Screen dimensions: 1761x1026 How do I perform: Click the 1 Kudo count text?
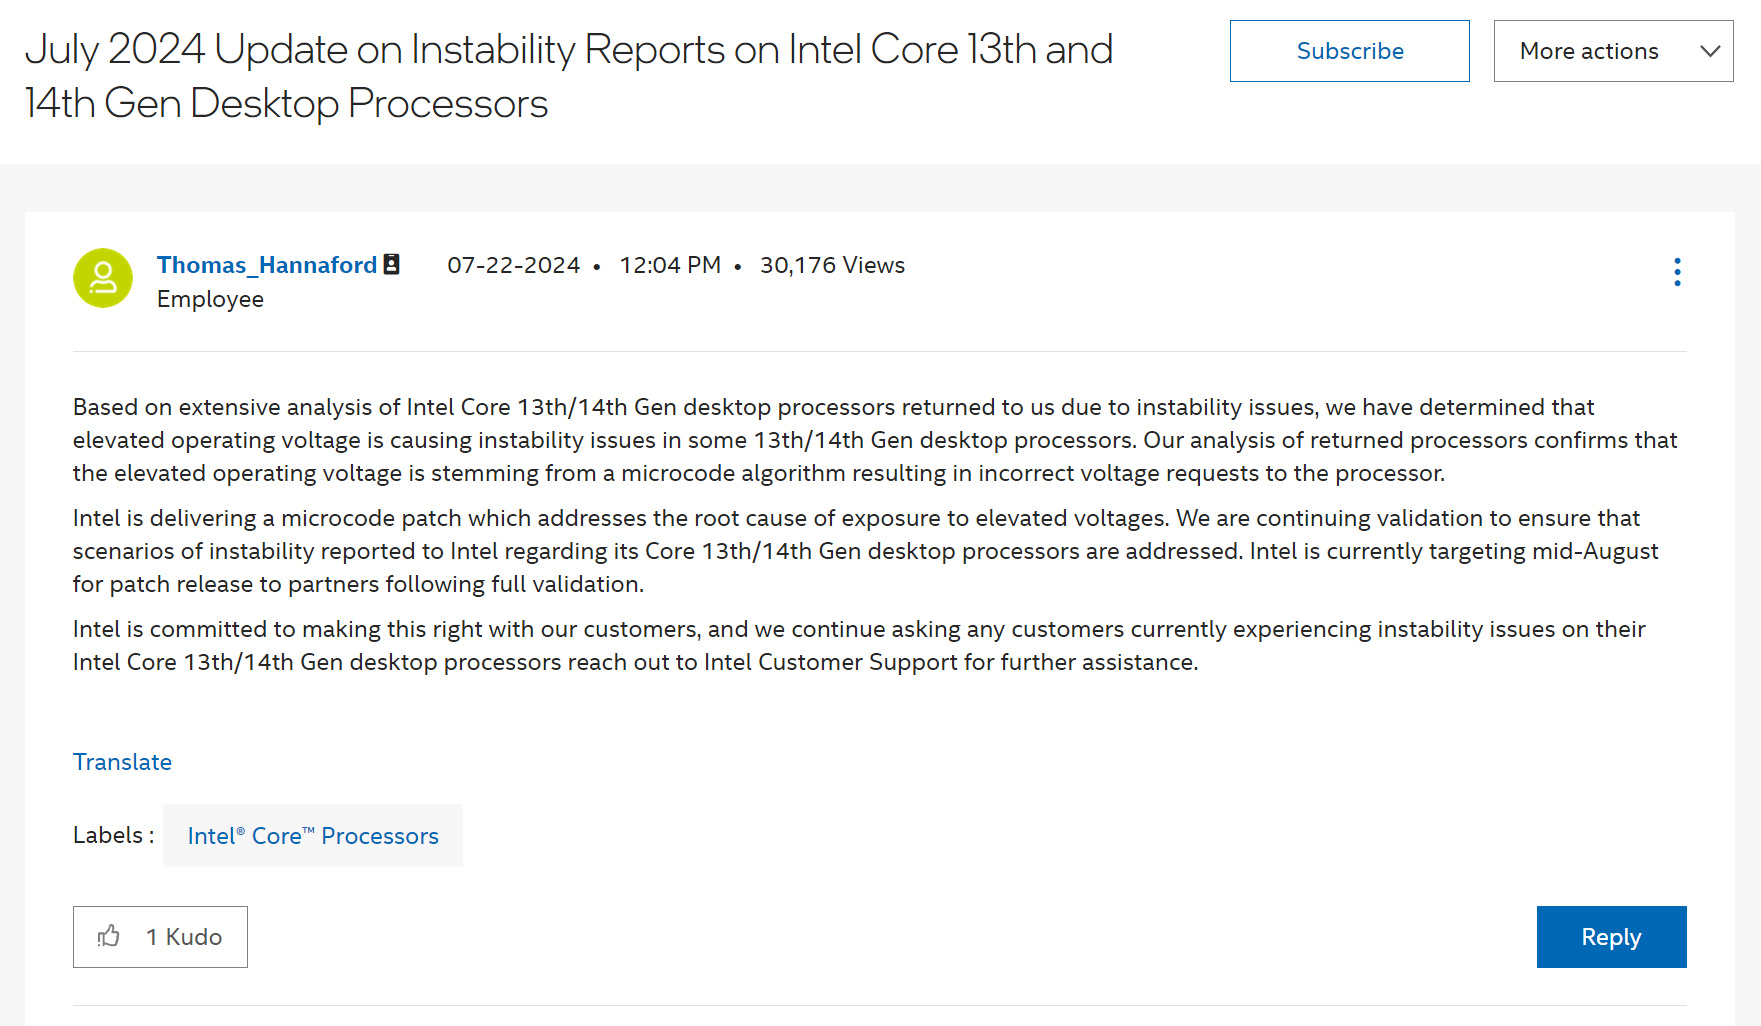coord(184,937)
